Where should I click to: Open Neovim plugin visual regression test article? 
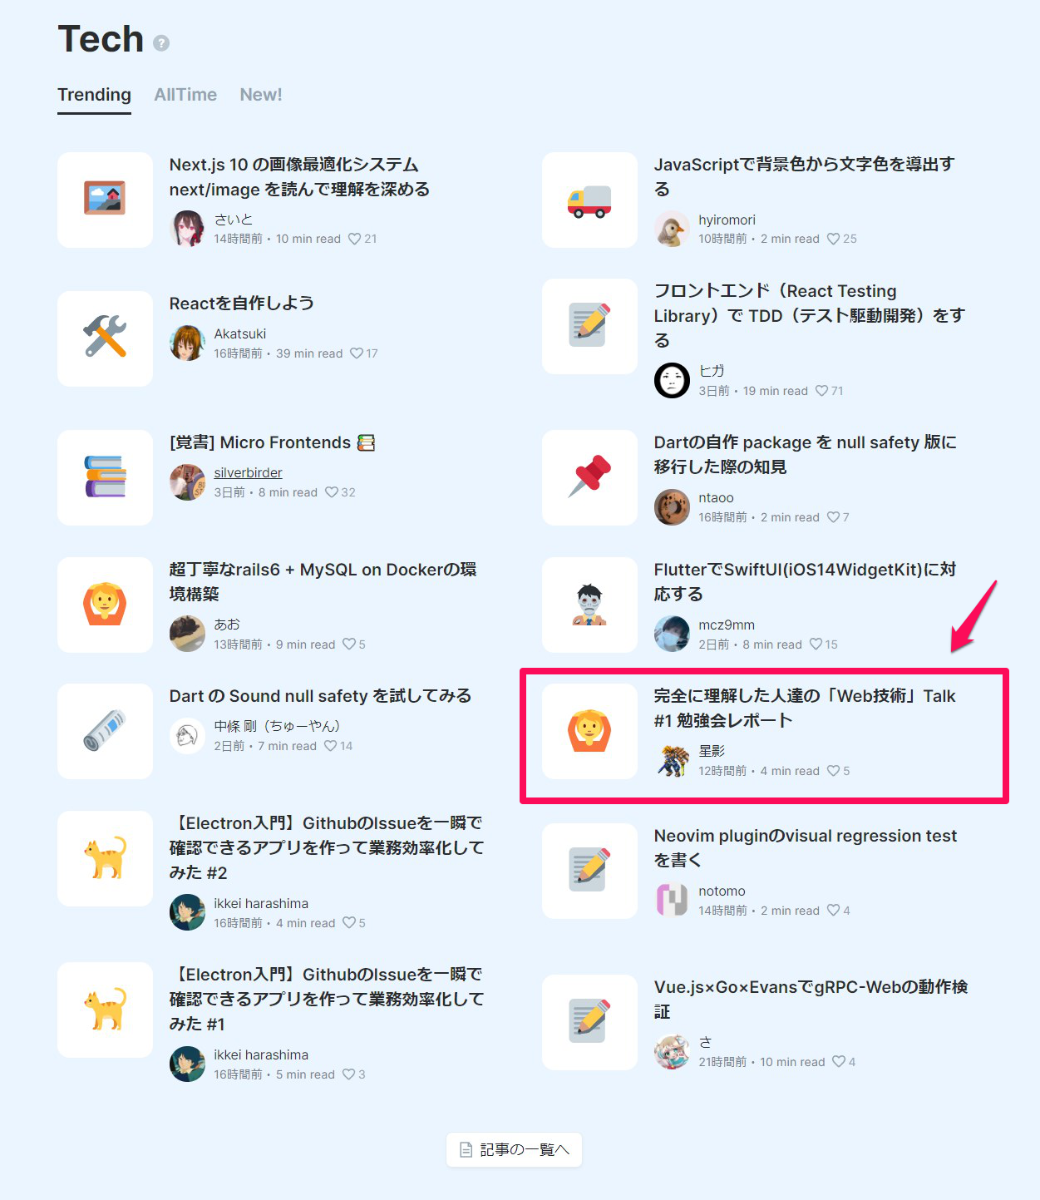(x=805, y=848)
